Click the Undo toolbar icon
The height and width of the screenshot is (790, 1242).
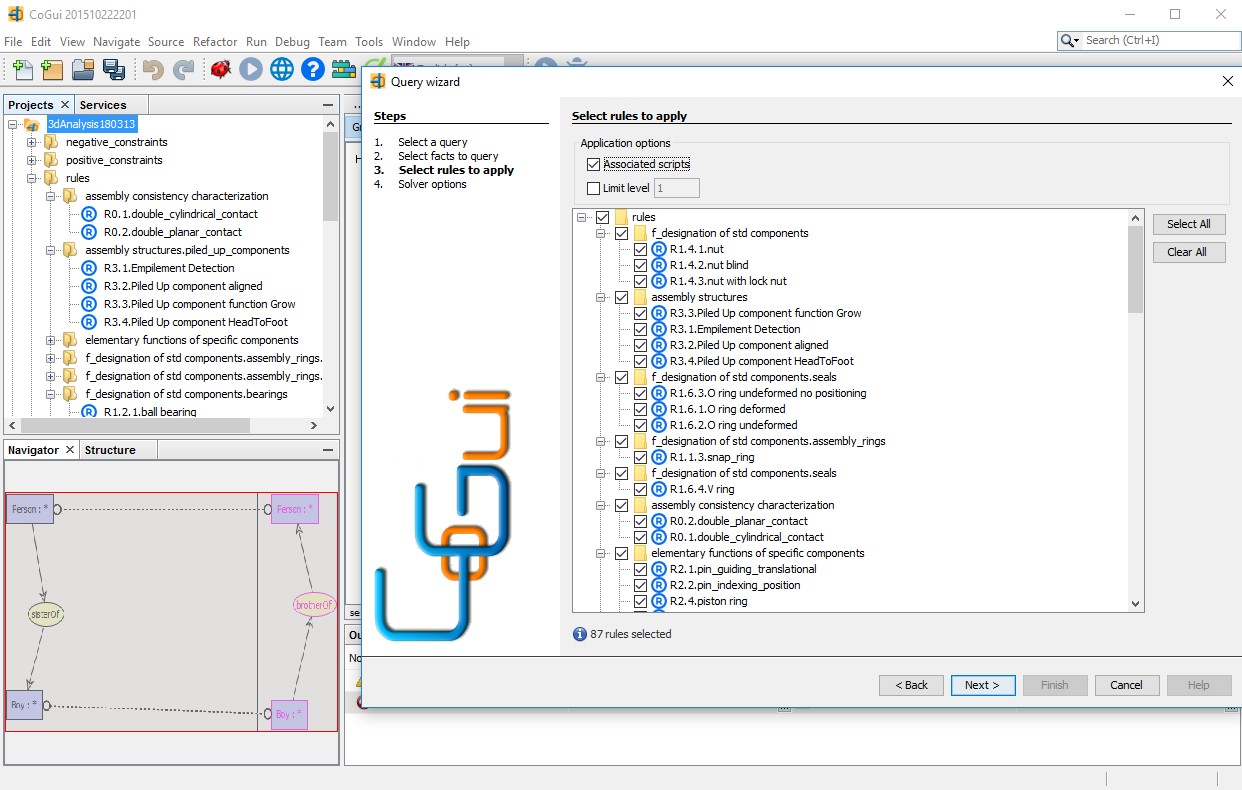point(153,69)
